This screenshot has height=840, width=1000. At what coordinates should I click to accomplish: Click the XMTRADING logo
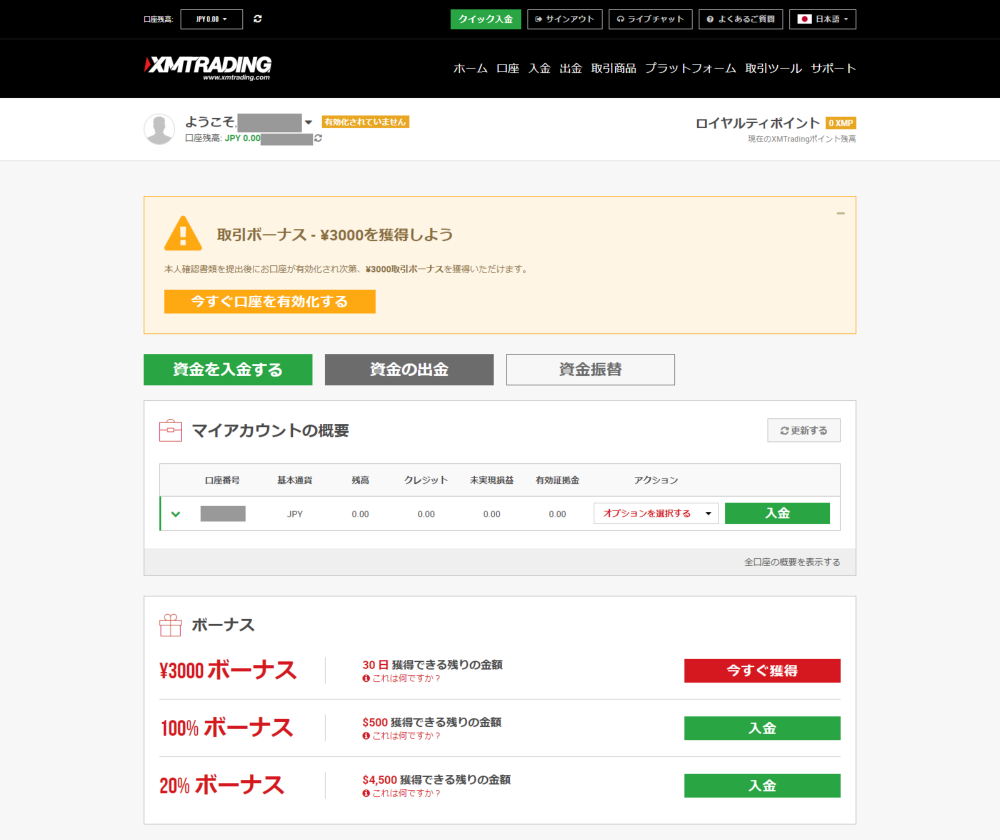(208, 68)
